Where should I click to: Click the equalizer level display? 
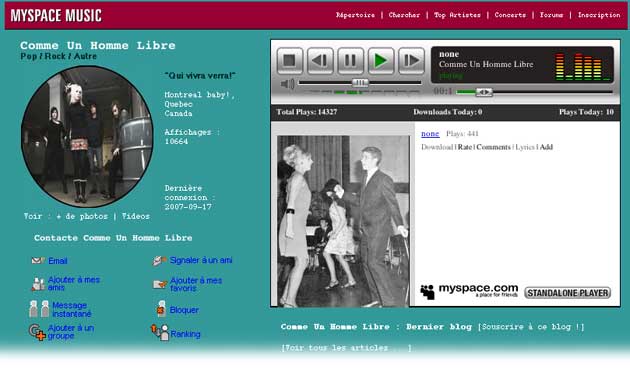583,67
